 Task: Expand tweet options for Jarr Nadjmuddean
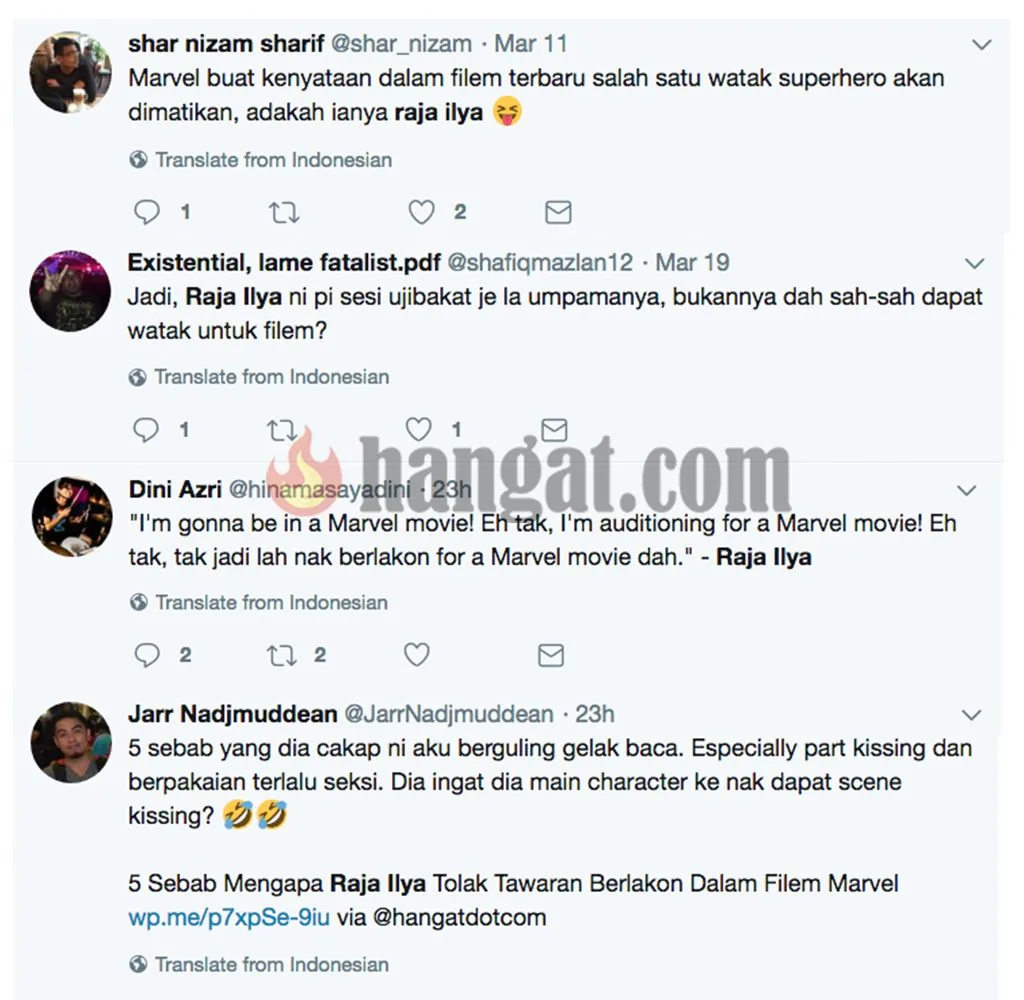click(x=971, y=715)
